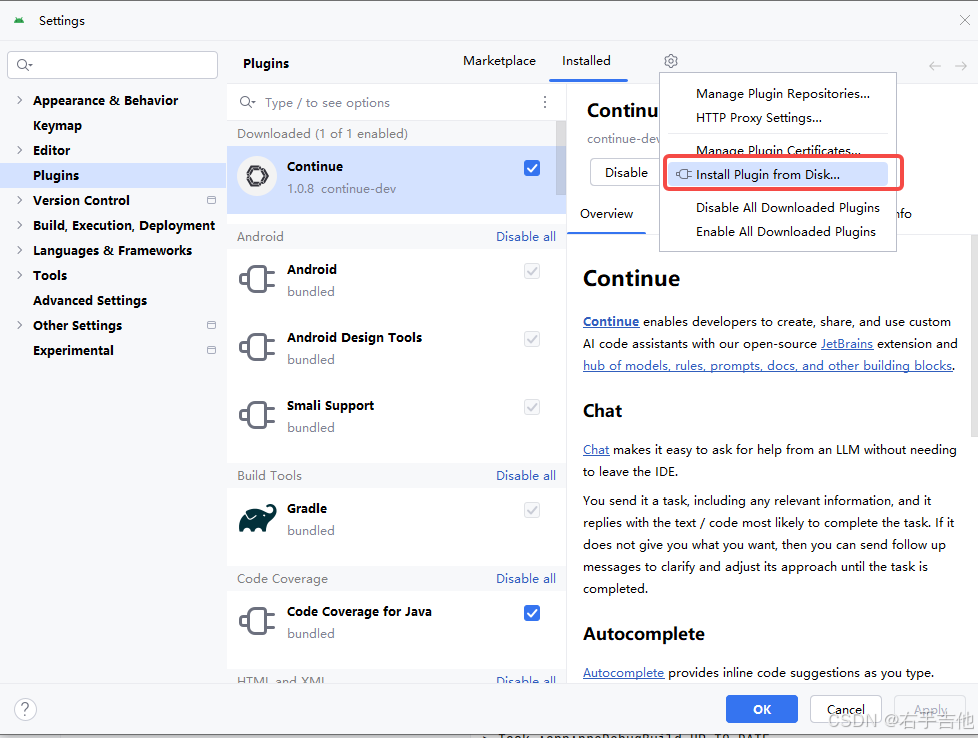Click the Android Studio logo in title bar
Viewport: 978px width, 738px height.
pos(19,21)
